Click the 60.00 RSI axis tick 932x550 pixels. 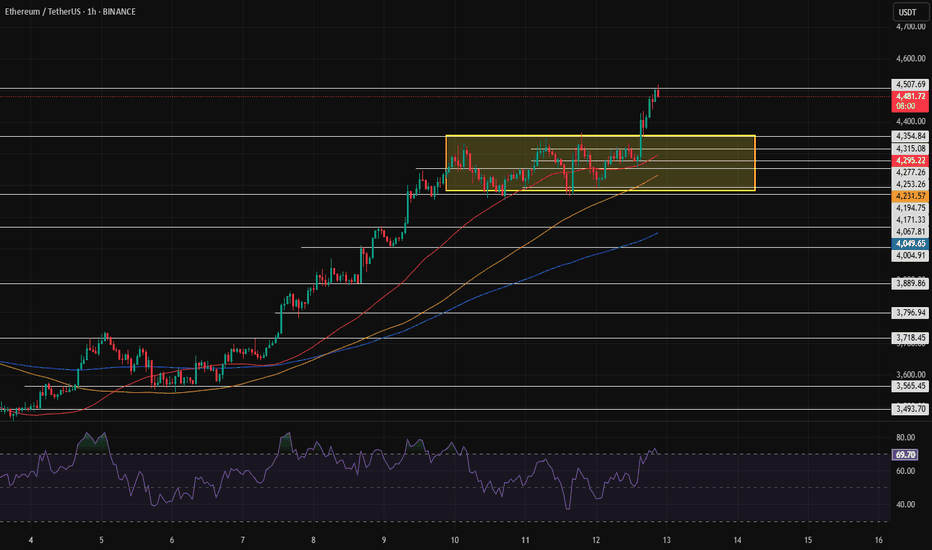coord(905,471)
